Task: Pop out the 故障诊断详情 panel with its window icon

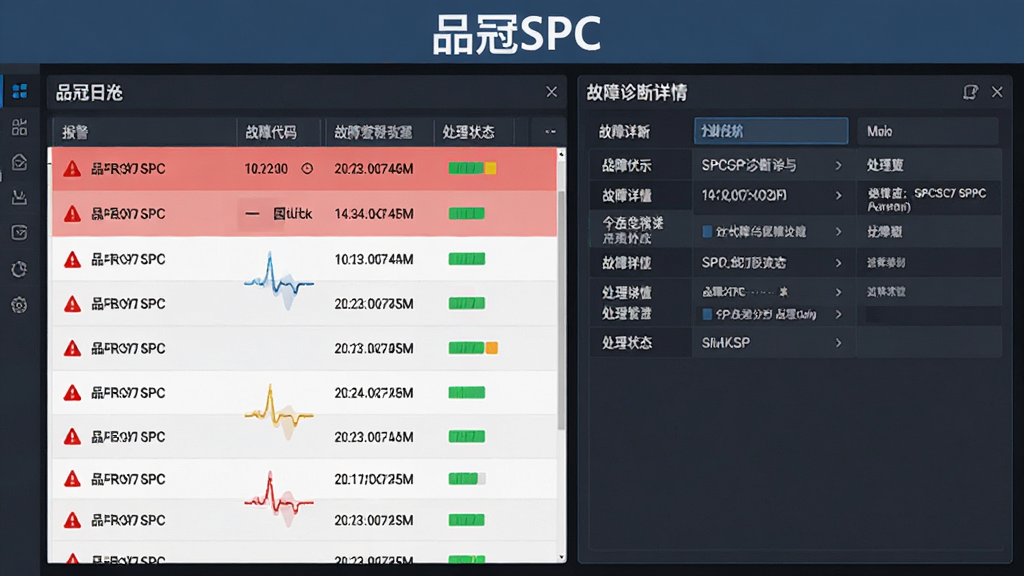Action: pyautogui.click(x=970, y=92)
